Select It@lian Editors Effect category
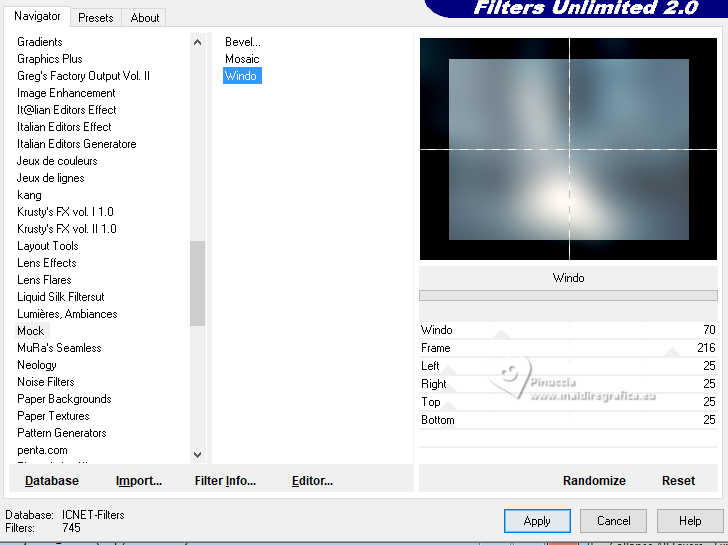 66,110
